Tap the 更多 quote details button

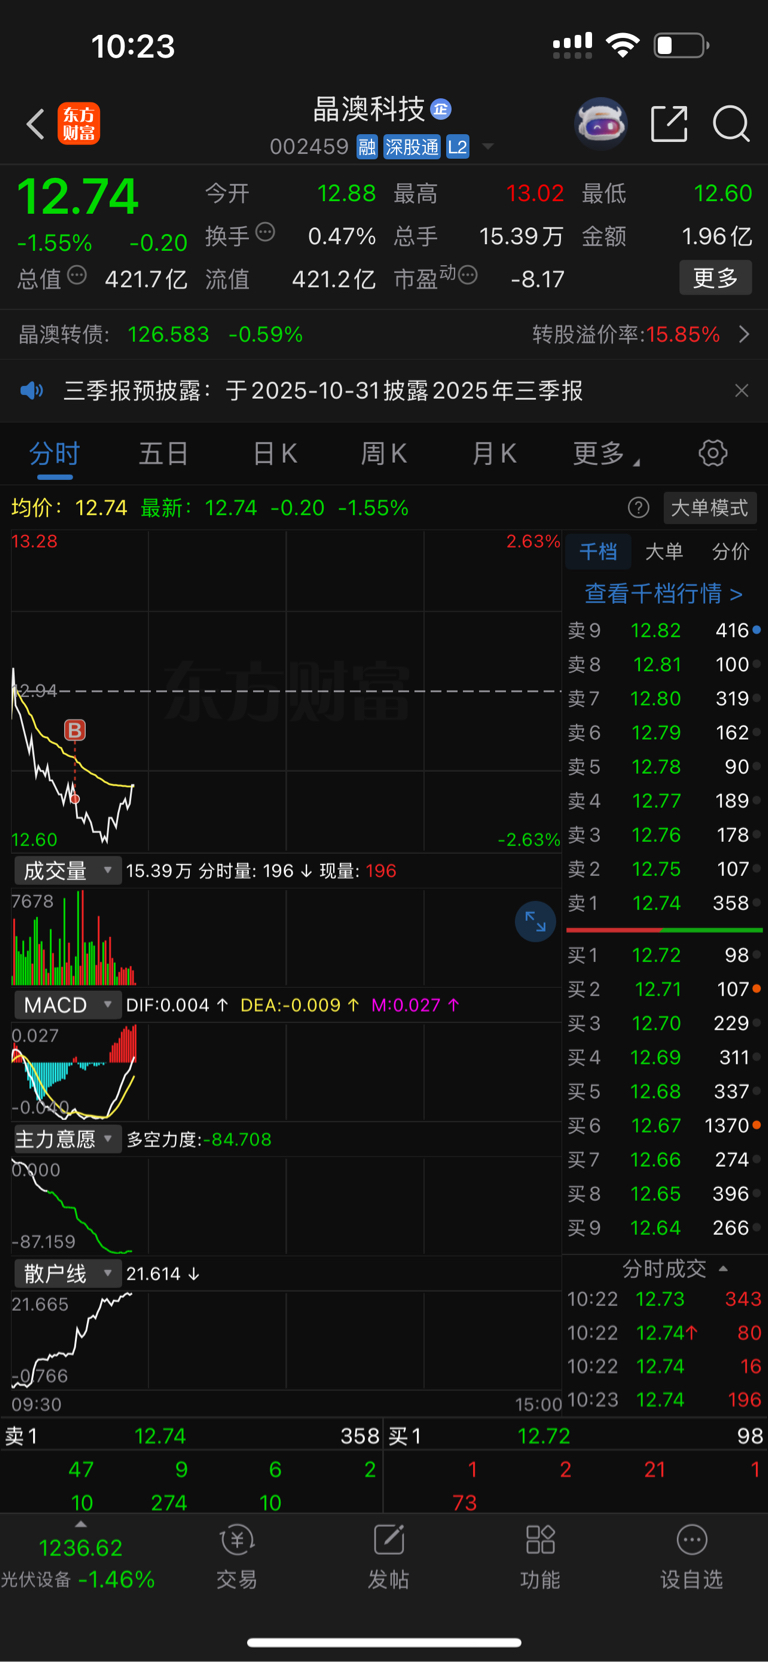715,278
